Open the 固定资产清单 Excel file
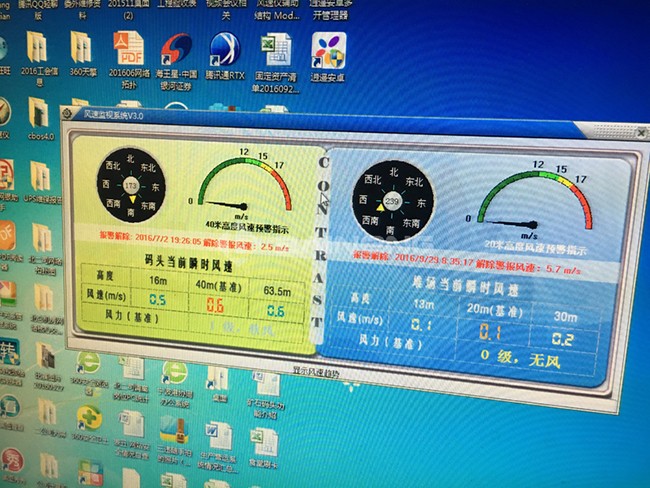Image resolution: width=650 pixels, height=488 pixels. pos(274,49)
